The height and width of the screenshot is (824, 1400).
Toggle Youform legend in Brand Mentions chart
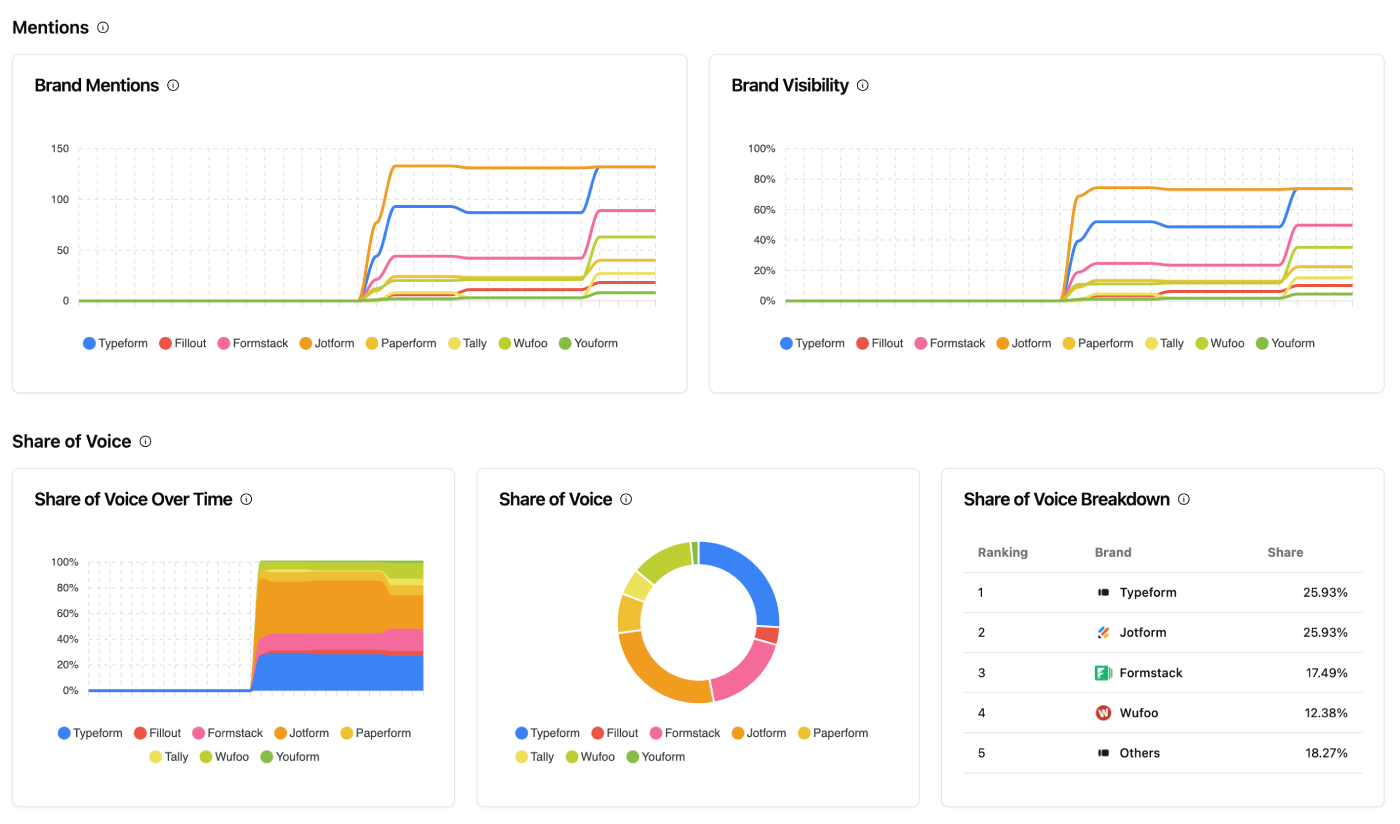tap(588, 344)
